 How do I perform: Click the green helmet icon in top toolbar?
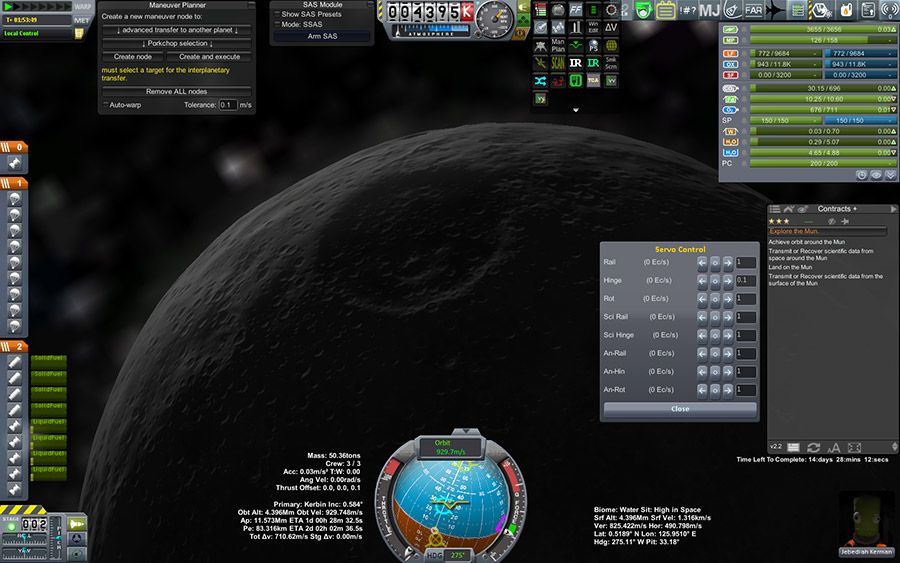(643, 10)
